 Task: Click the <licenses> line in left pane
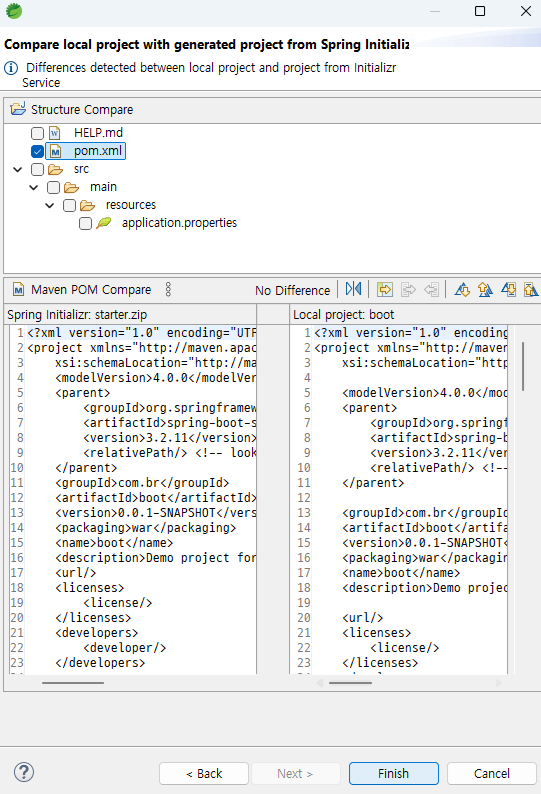(90, 588)
